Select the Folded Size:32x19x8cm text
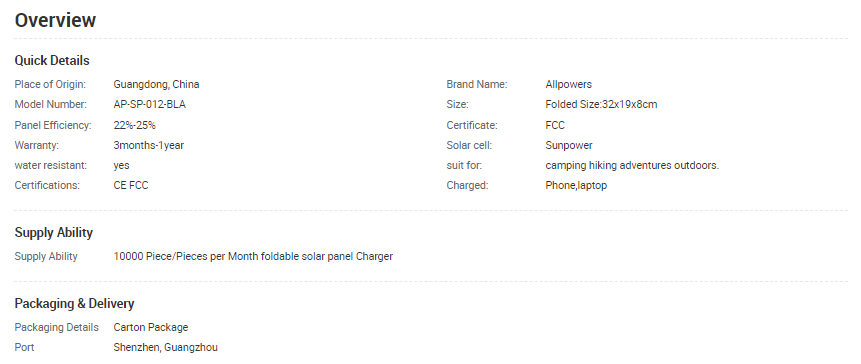 point(601,104)
